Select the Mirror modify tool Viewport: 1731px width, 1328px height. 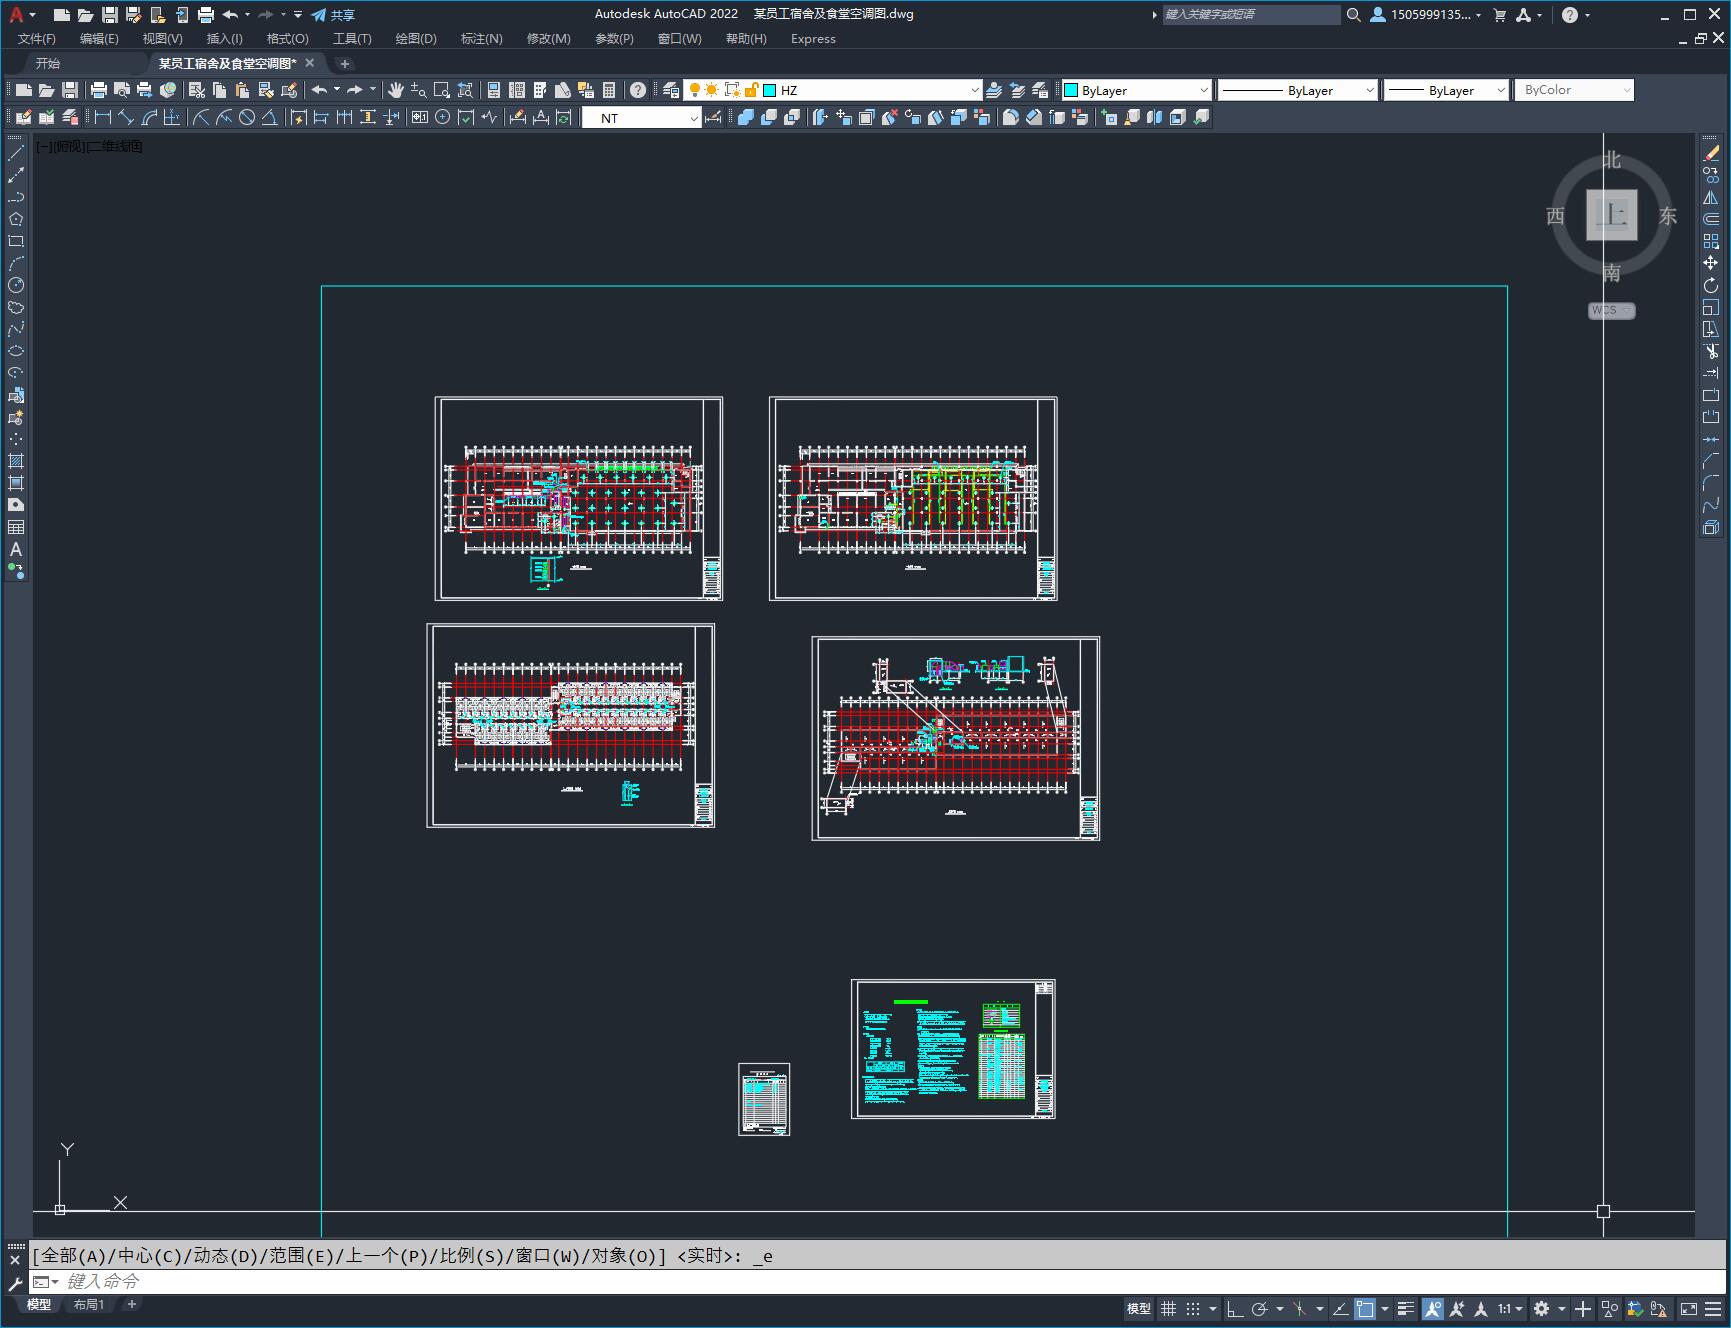pyautogui.click(x=1711, y=197)
